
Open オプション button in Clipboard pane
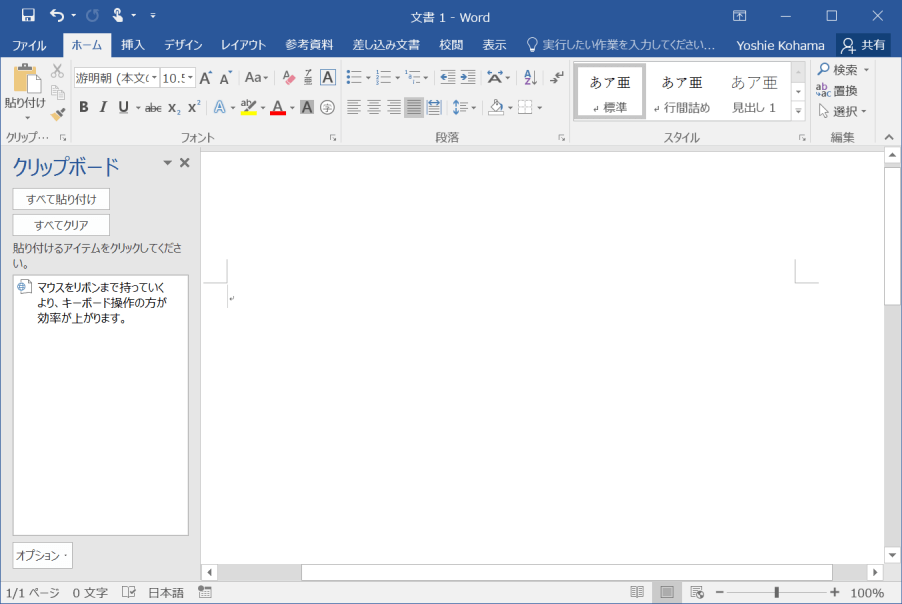tap(43, 555)
